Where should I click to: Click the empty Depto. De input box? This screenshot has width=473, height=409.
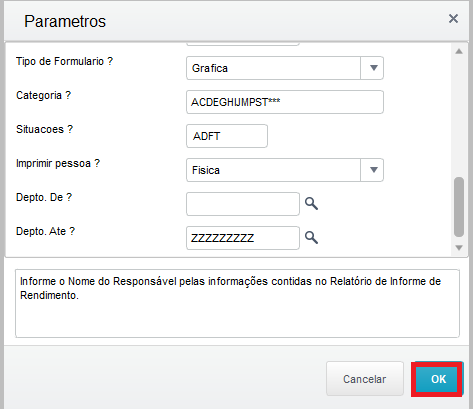[243, 204]
